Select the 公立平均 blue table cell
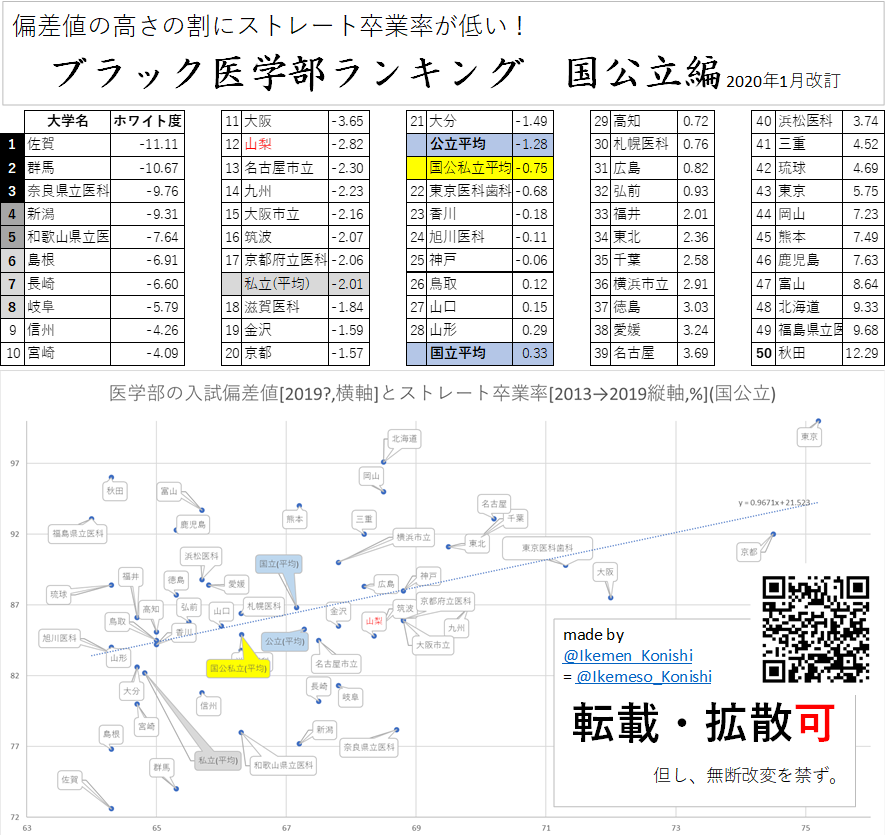 (x=470, y=145)
